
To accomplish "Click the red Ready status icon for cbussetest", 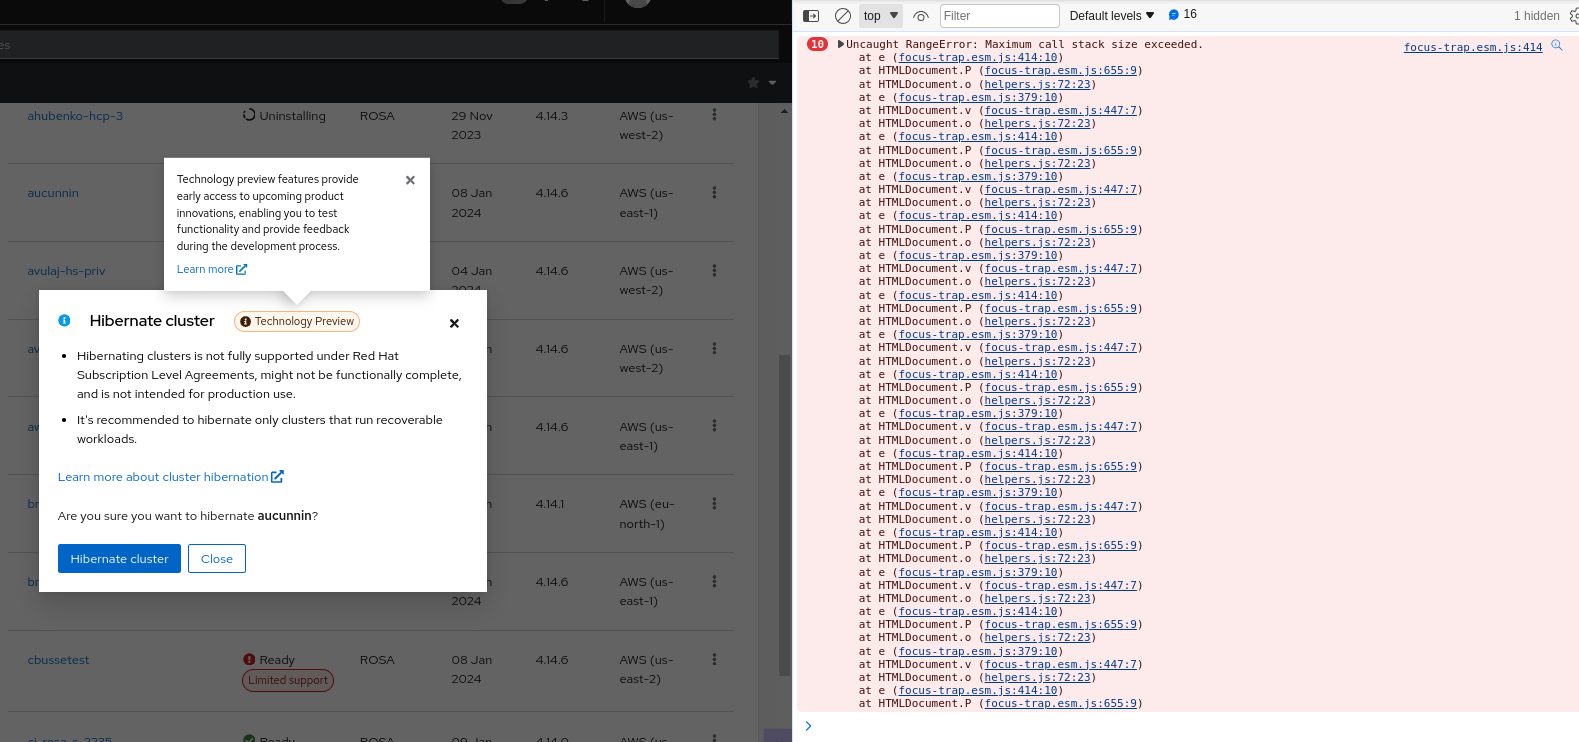I will 249,659.
